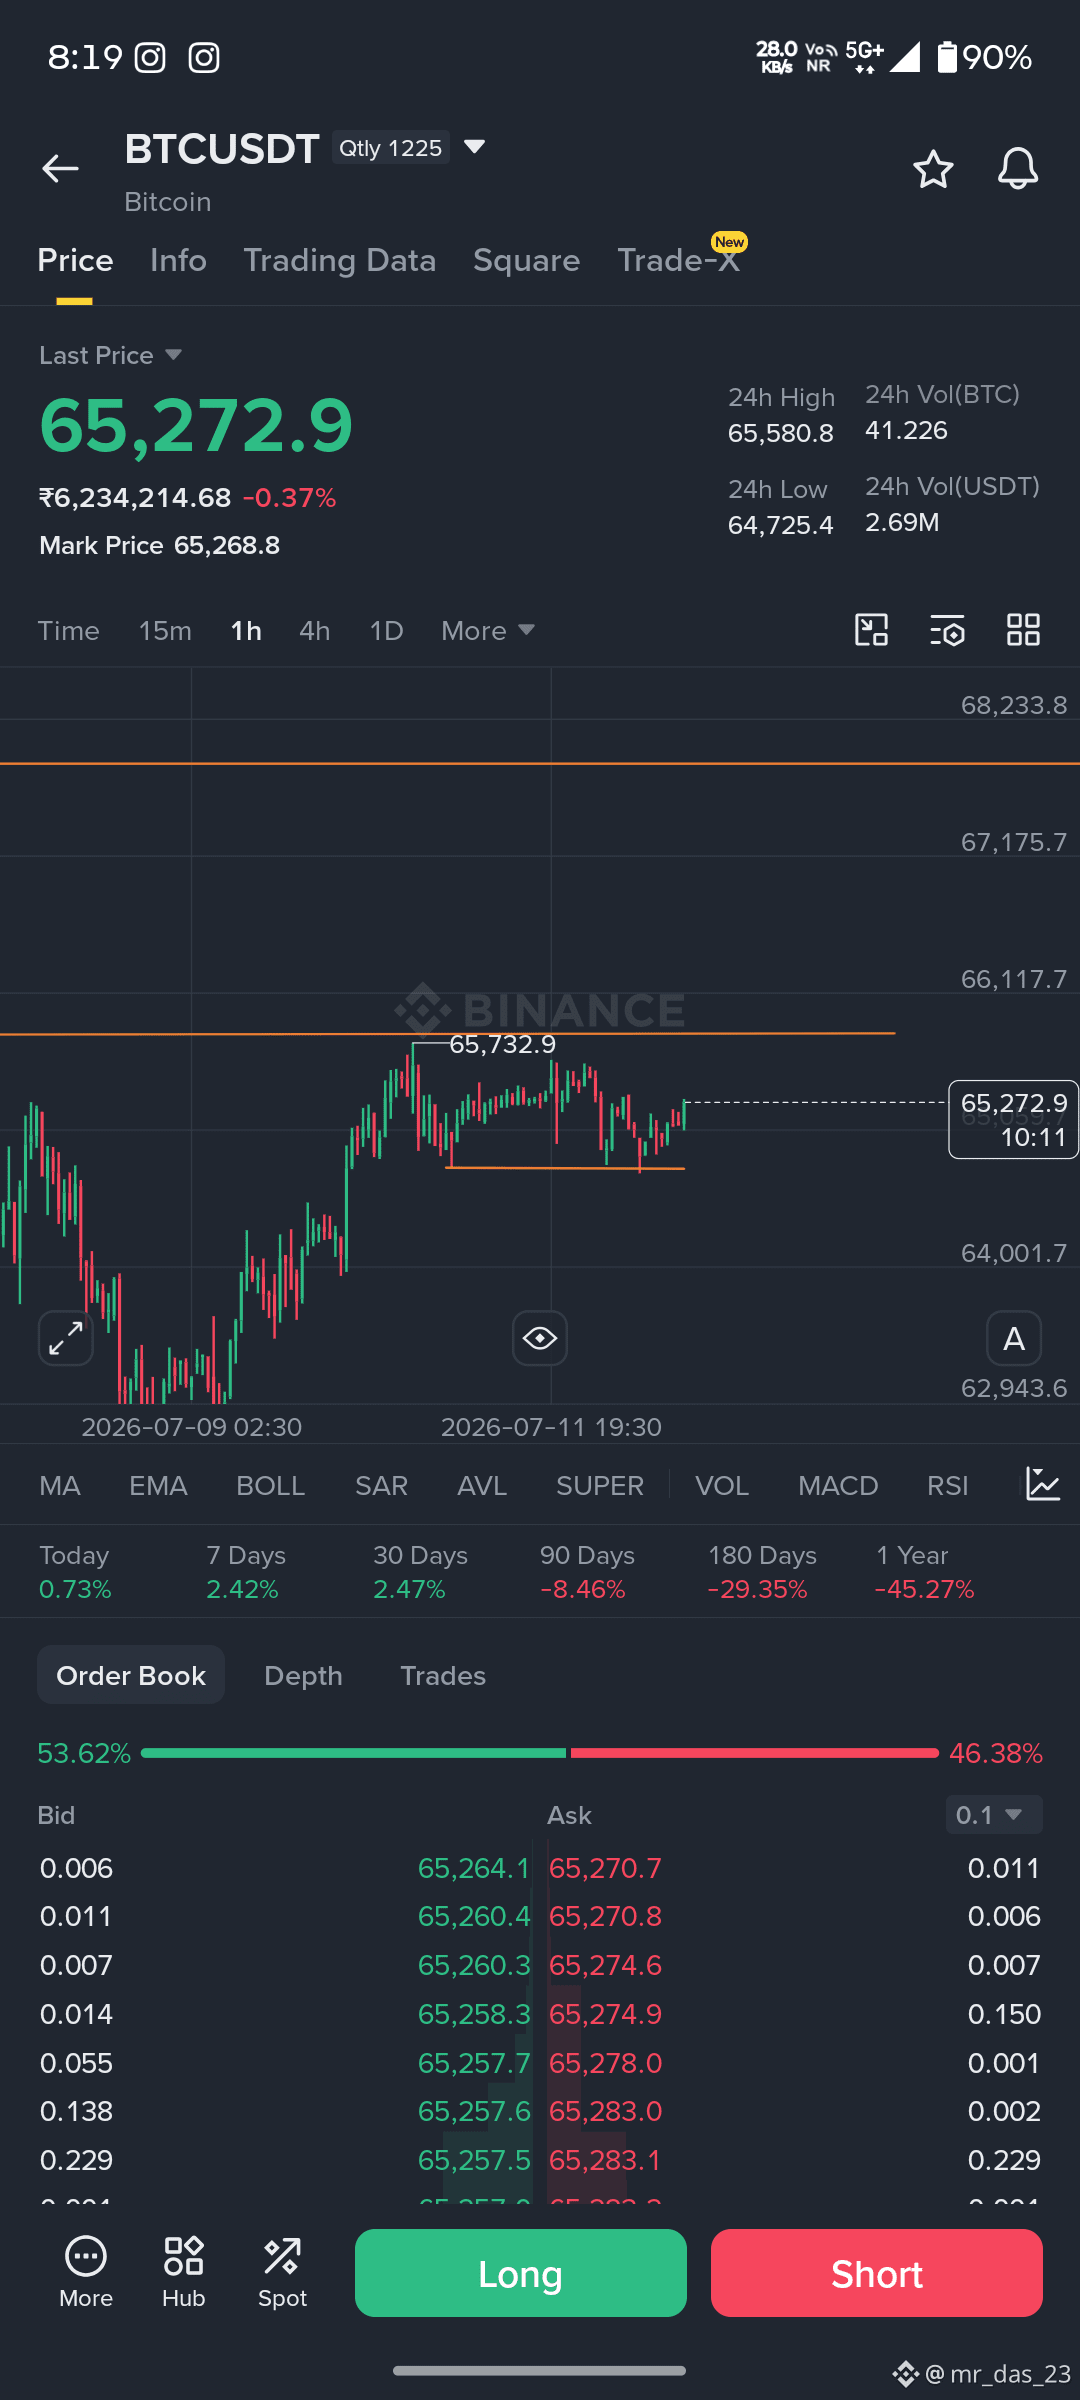Tap the 1 Year -45.27% performance
The height and width of the screenshot is (2400, 1080).
[x=924, y=1572]
